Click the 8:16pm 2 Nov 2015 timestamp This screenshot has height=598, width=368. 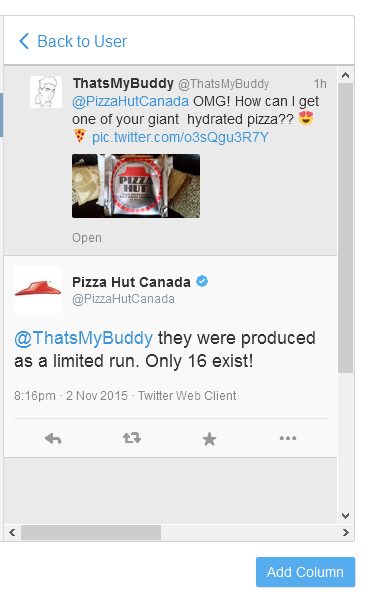(x=71, y=396)
